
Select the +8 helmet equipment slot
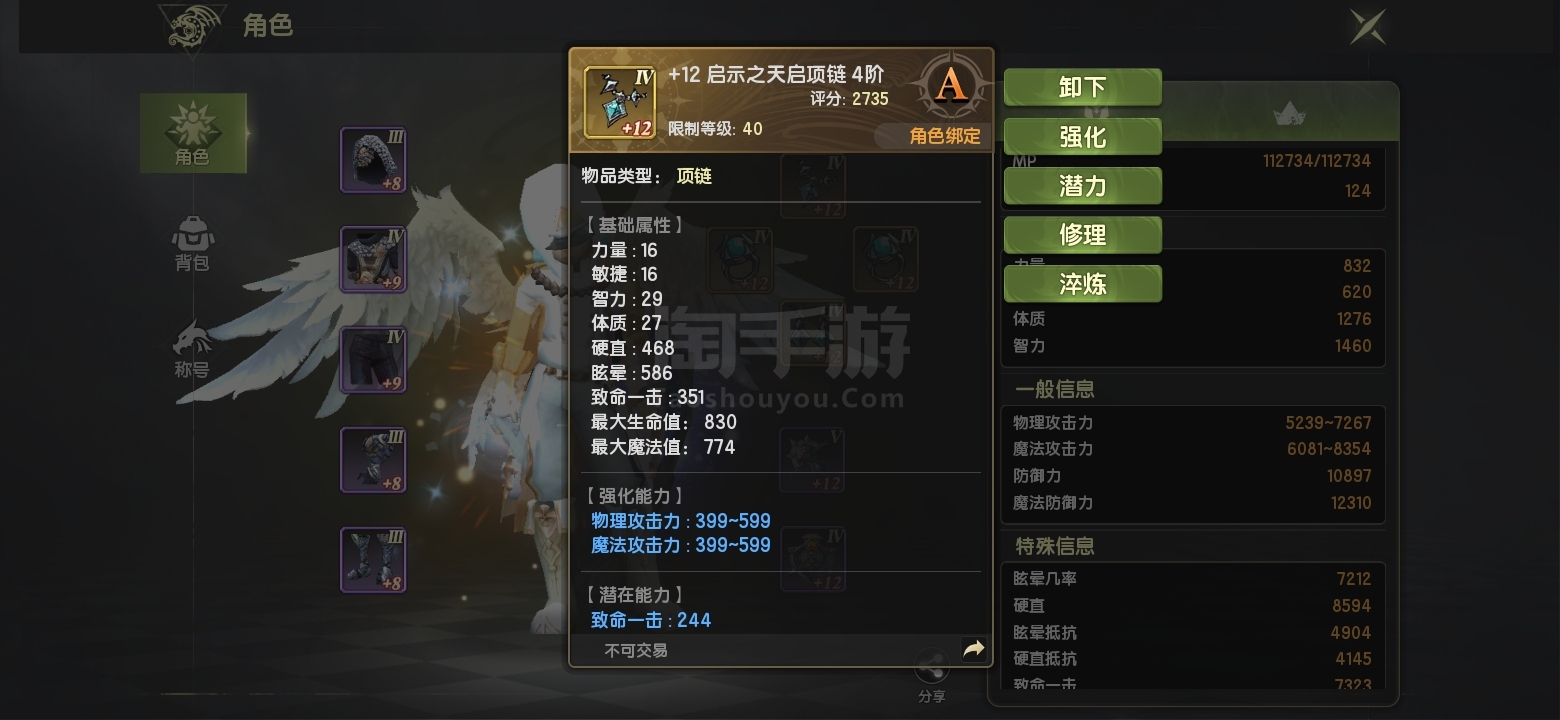pyautogui.click(x=373, y=160)
